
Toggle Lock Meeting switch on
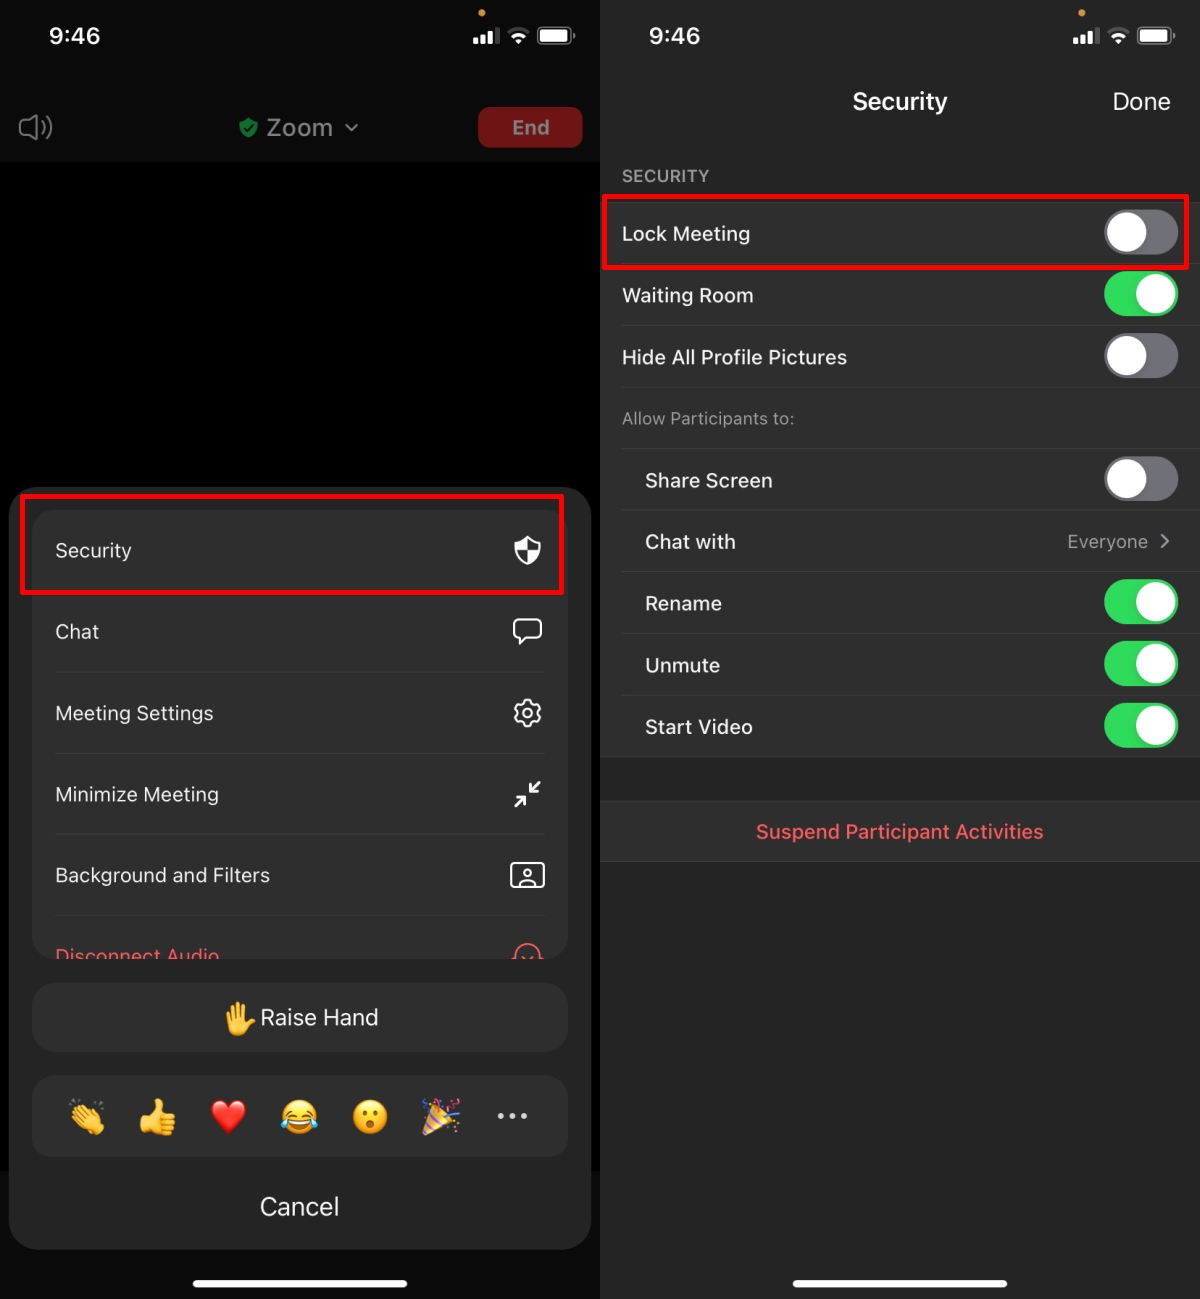(x=1141, y=233)
